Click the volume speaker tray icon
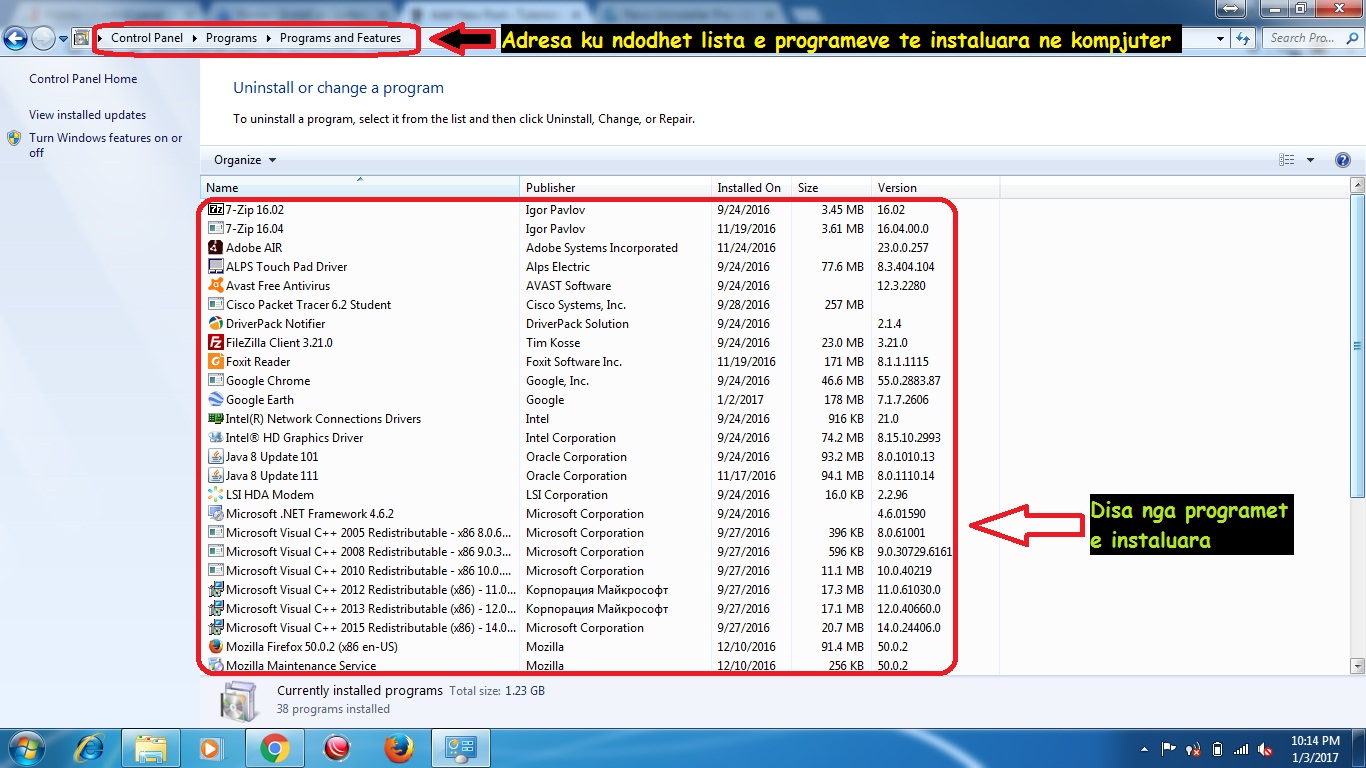 [x=1265, y=748]
